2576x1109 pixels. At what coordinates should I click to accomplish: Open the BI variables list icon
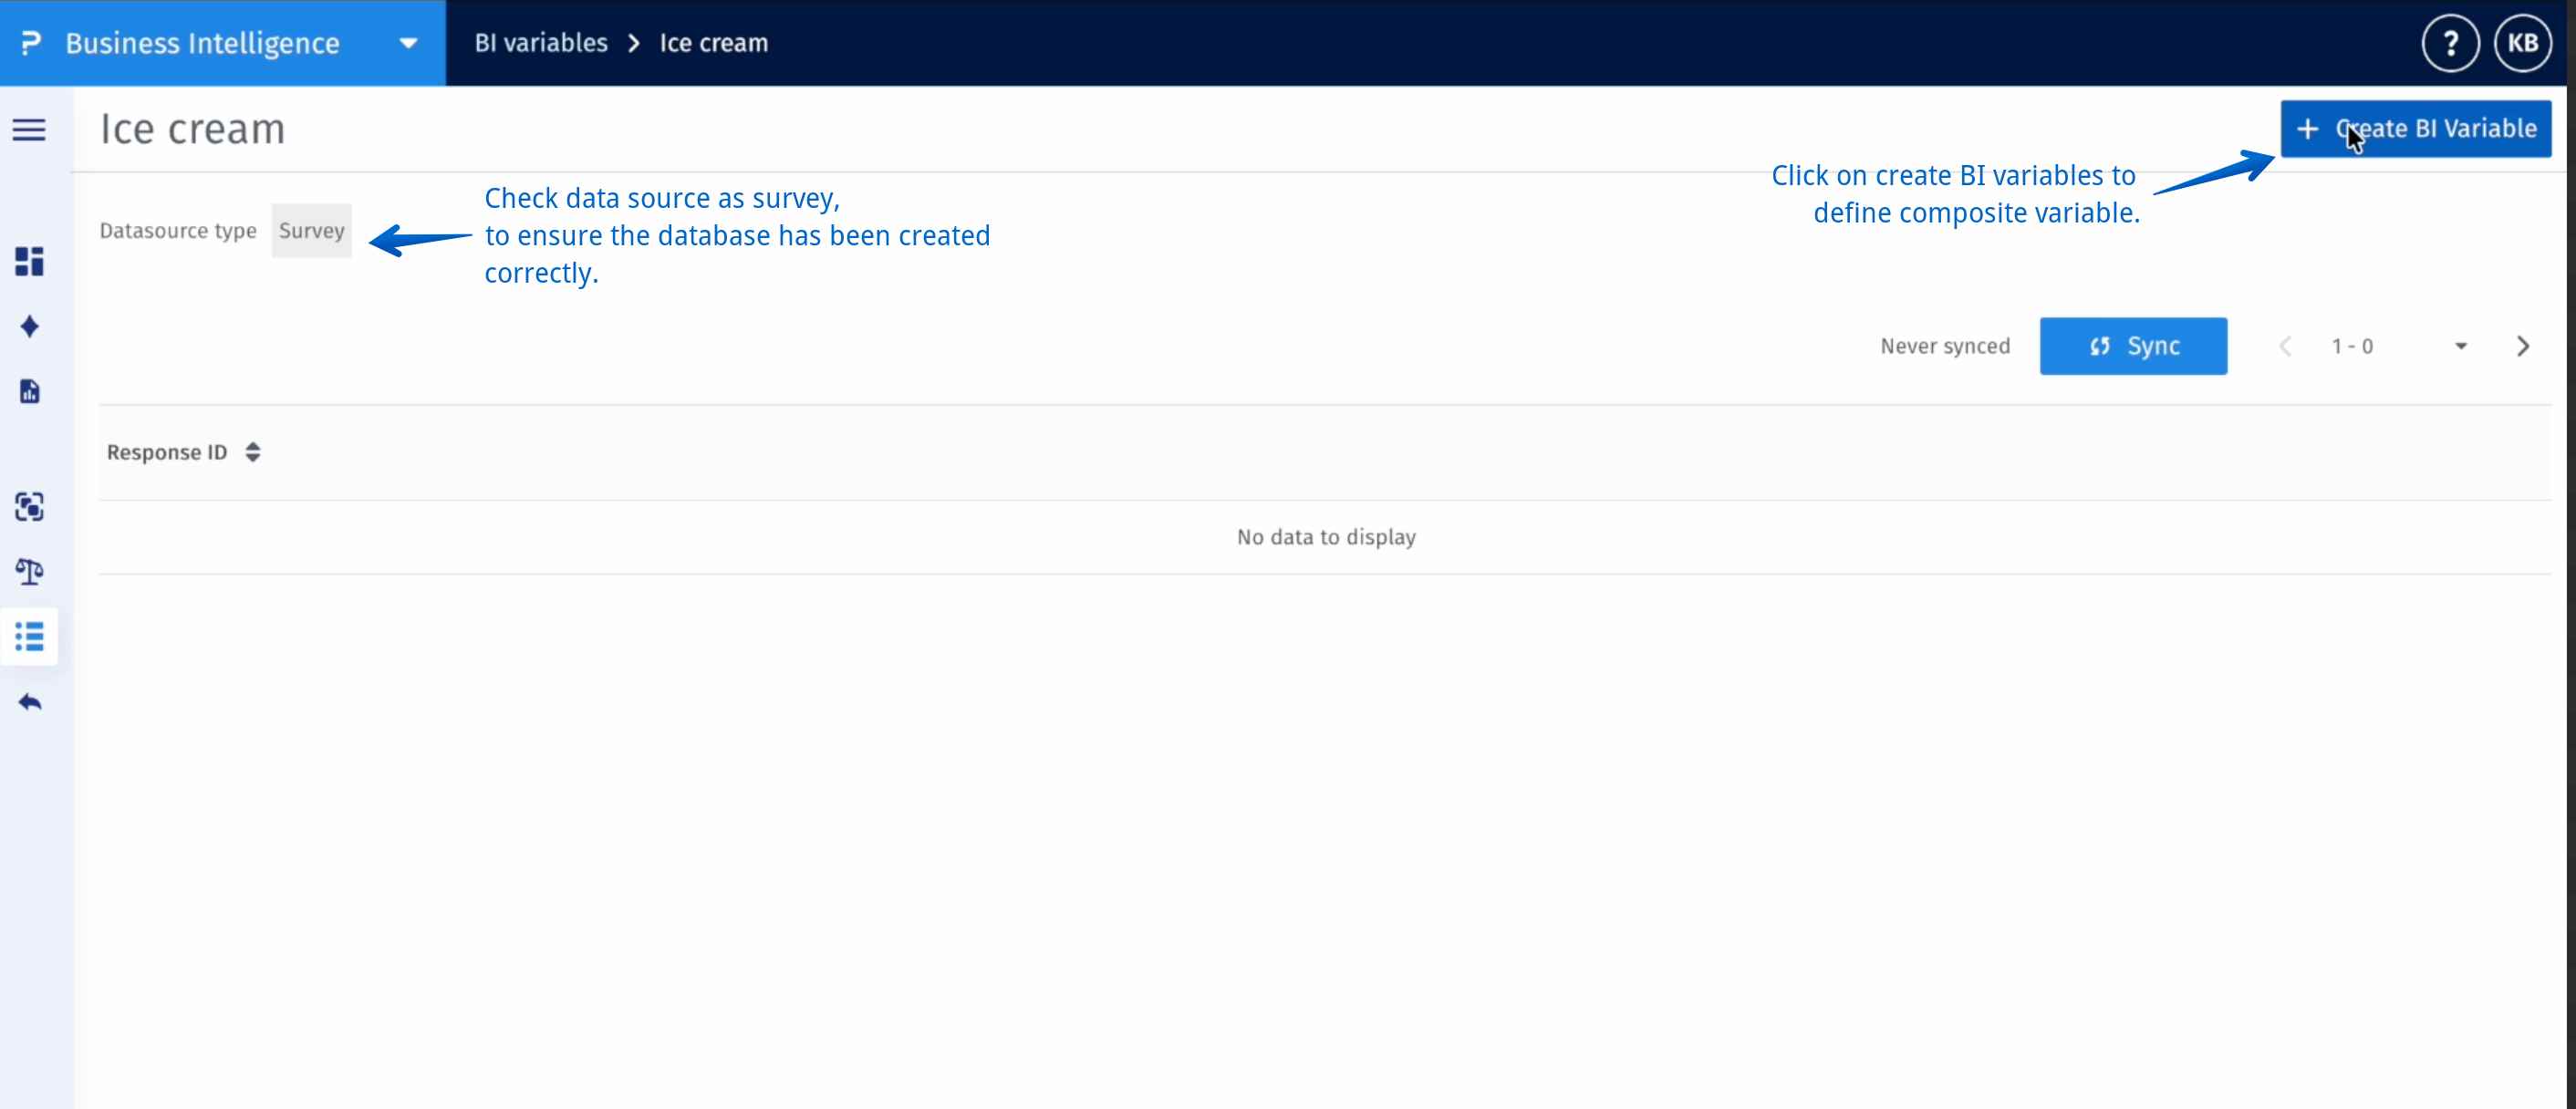coord(29,637)
